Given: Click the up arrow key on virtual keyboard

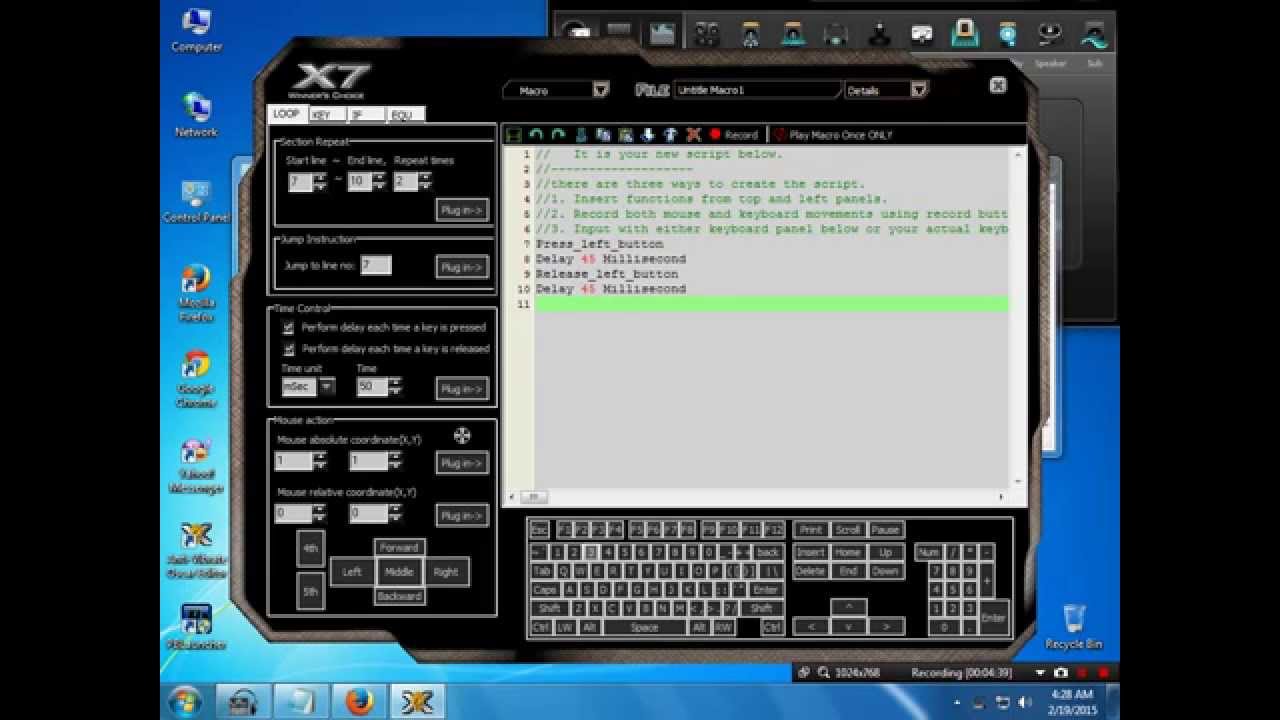Looking at the screenshot, I should coord(848,607).
